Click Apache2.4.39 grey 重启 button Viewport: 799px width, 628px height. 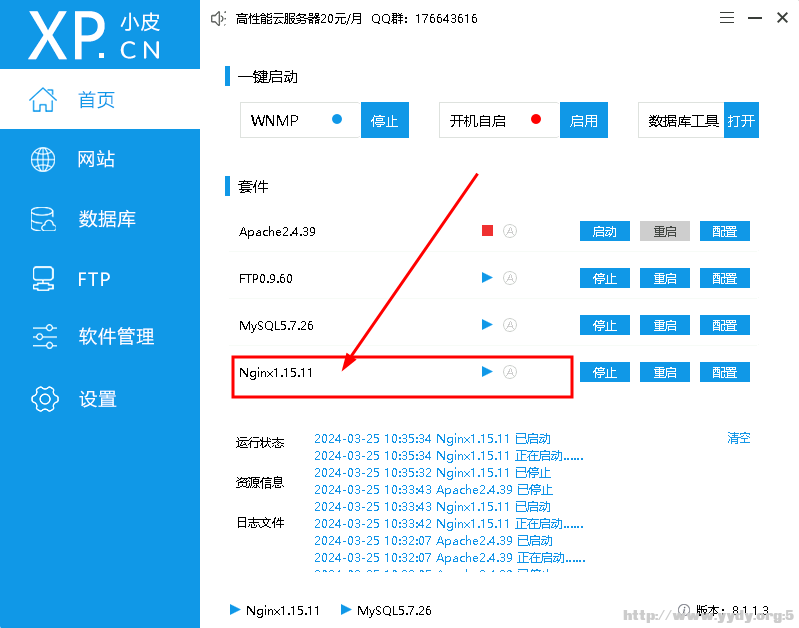(x=665, y=231)
